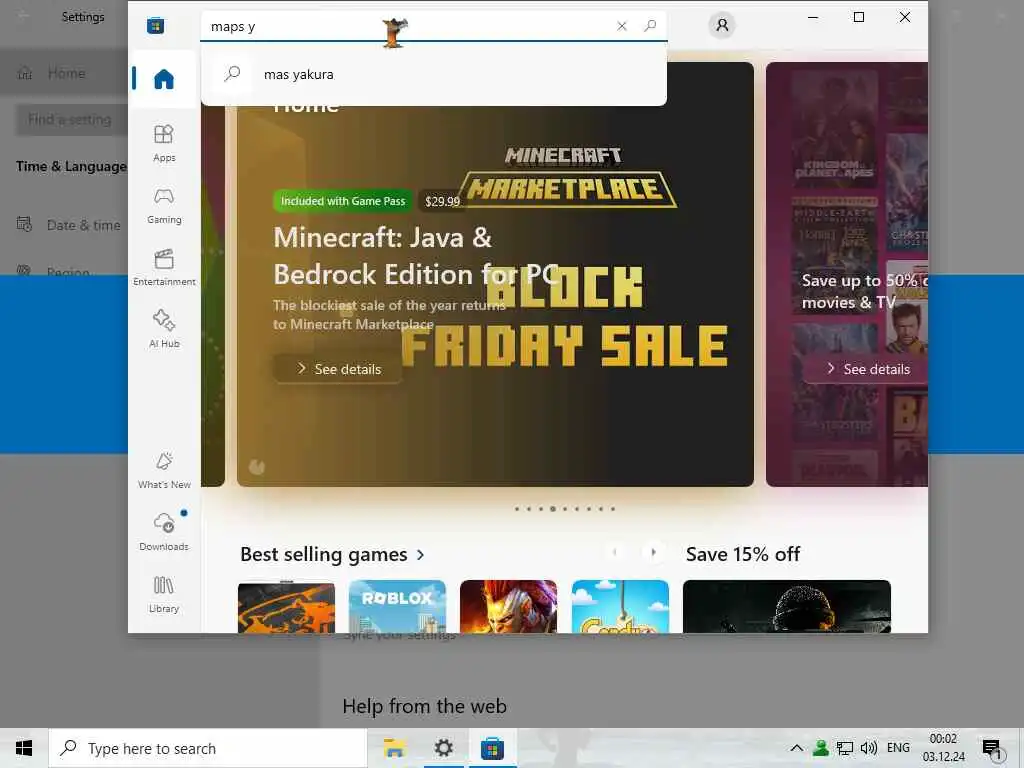This screenshot has width=1024, height=768.
Task: Click the Microsoft Store logo icon
Action: 155,25
